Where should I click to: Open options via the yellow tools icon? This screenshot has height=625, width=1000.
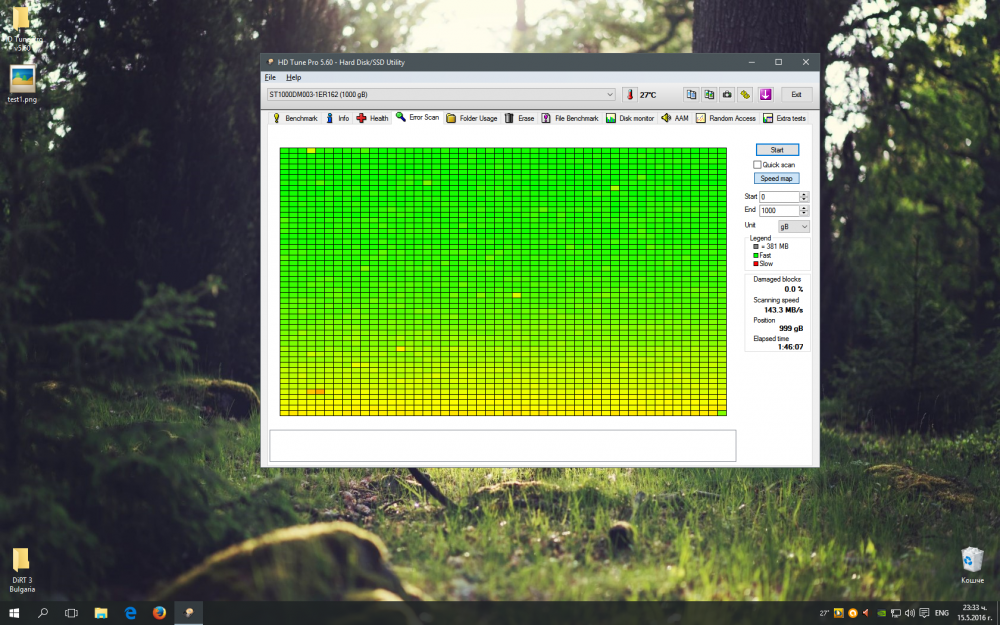click(x=745, y=94)
